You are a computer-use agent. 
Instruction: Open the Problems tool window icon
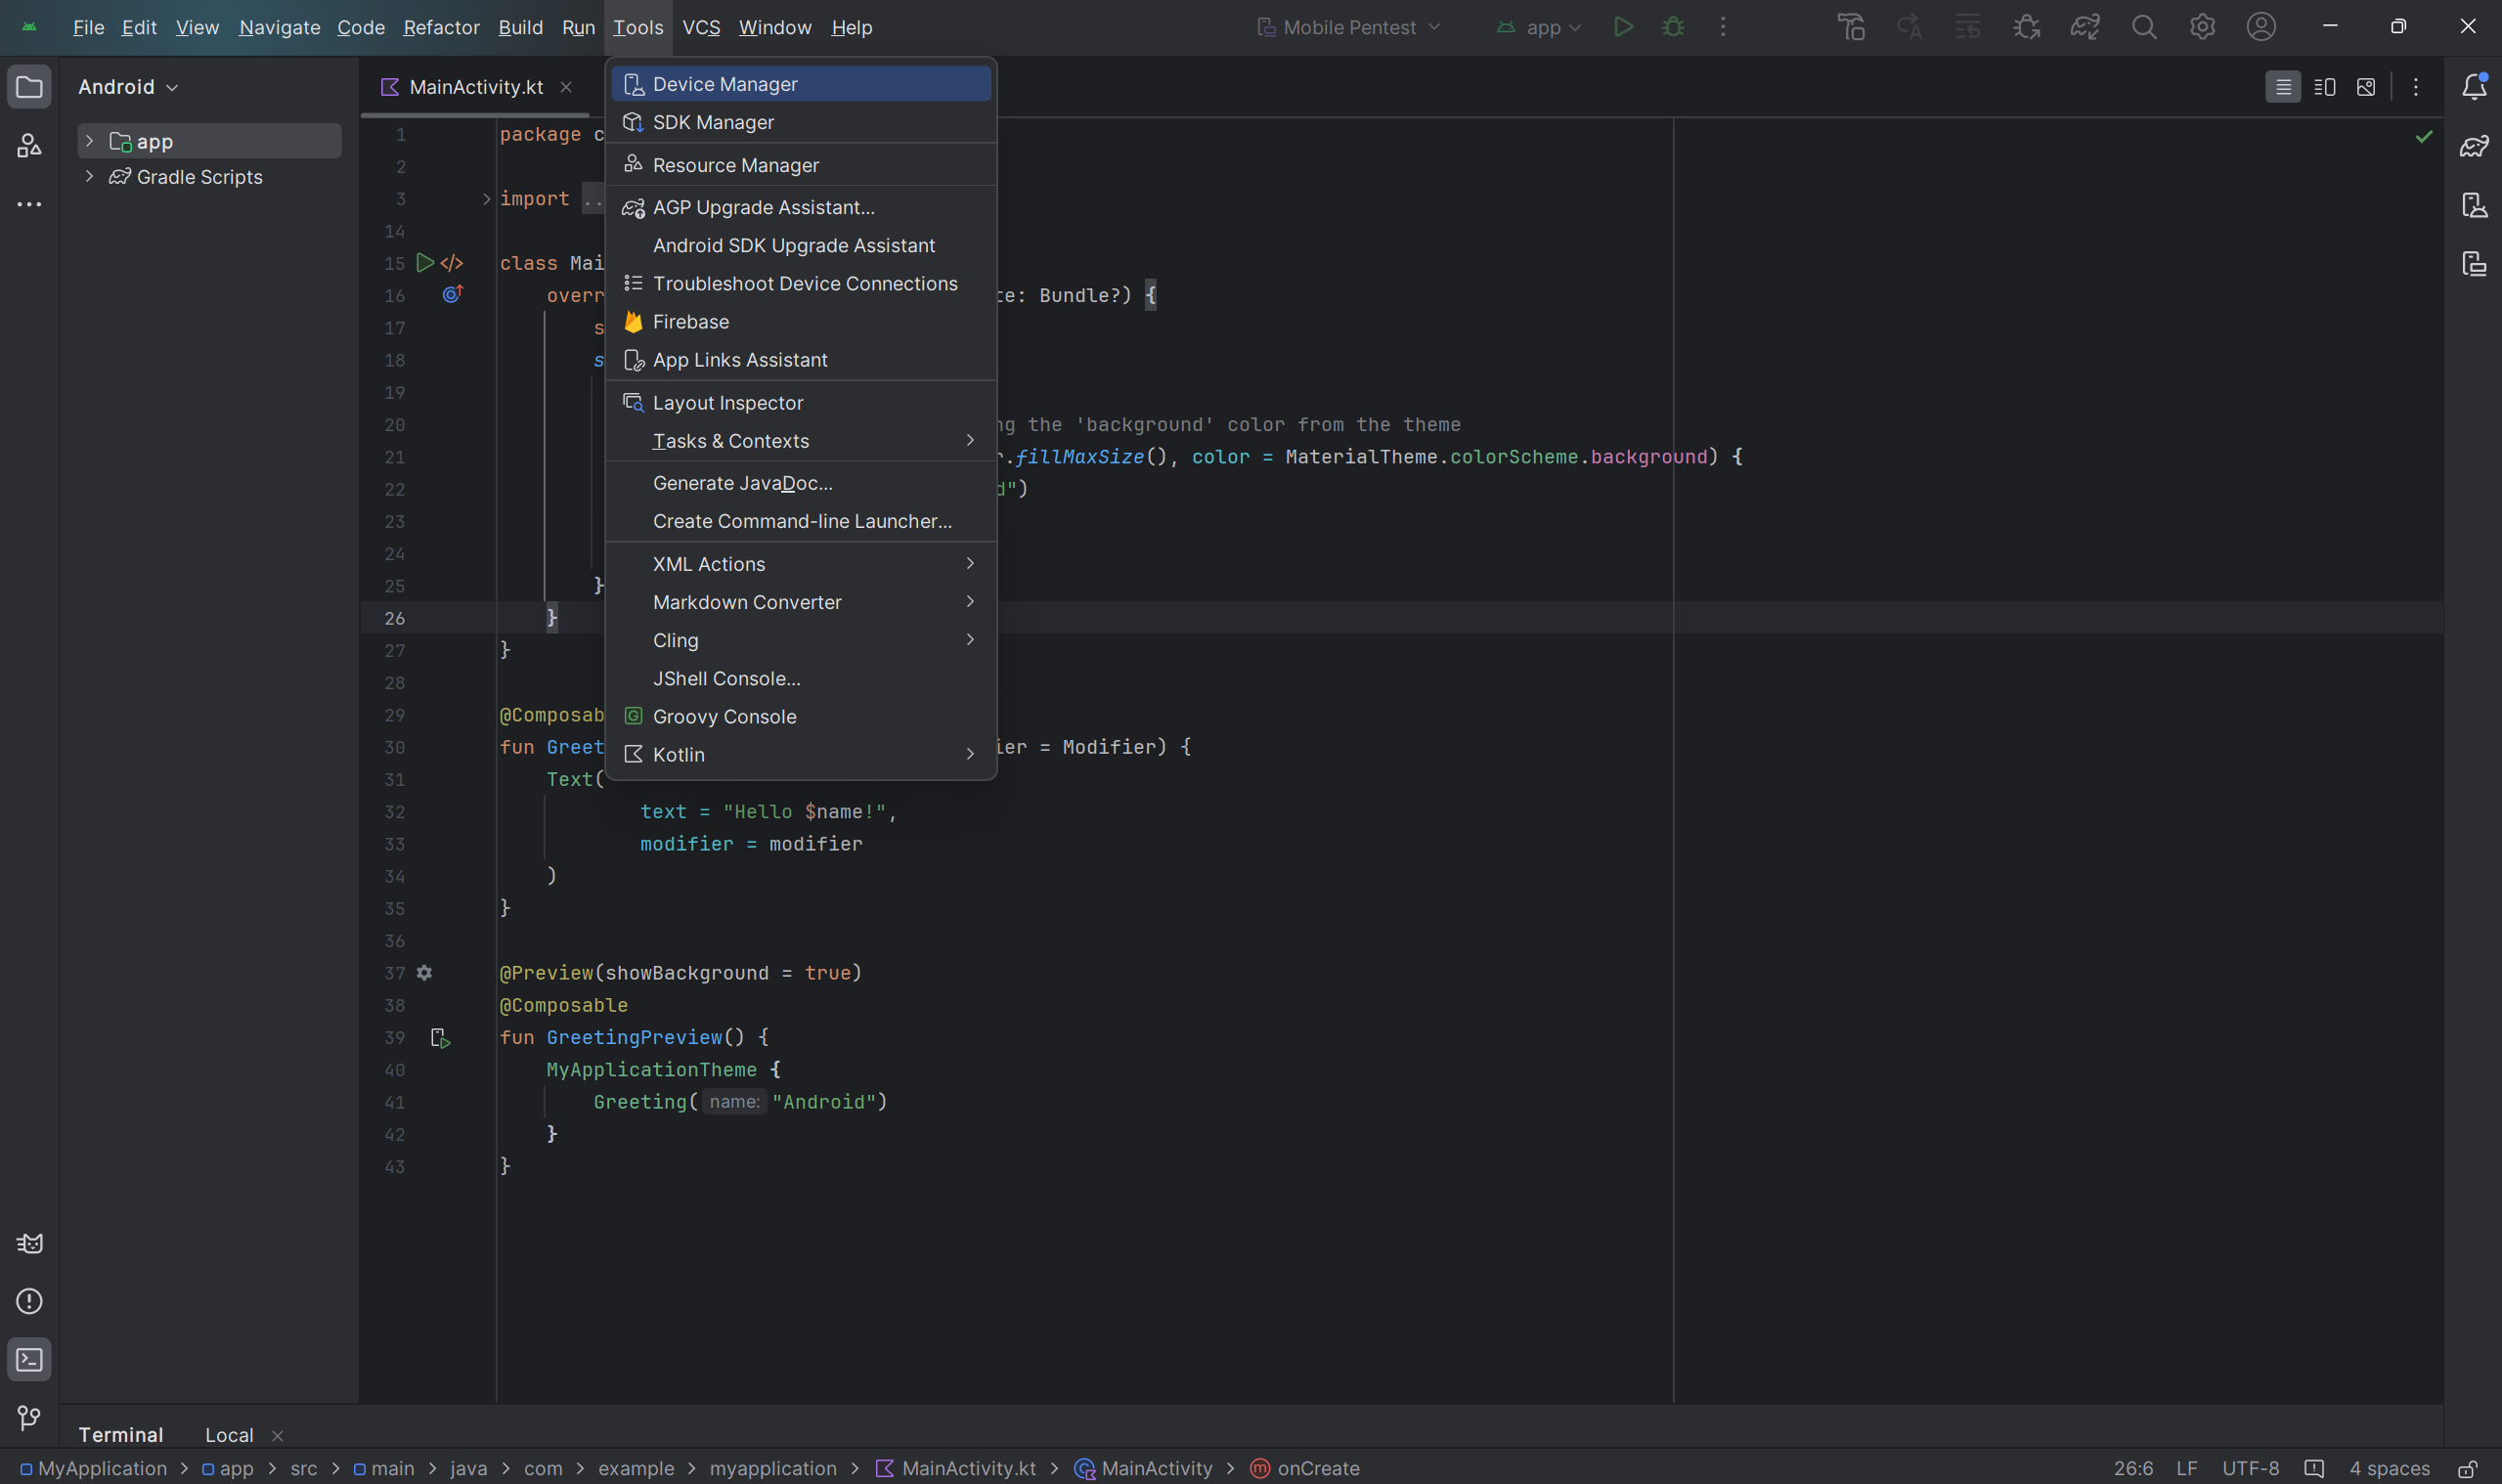coord(29,1301)
